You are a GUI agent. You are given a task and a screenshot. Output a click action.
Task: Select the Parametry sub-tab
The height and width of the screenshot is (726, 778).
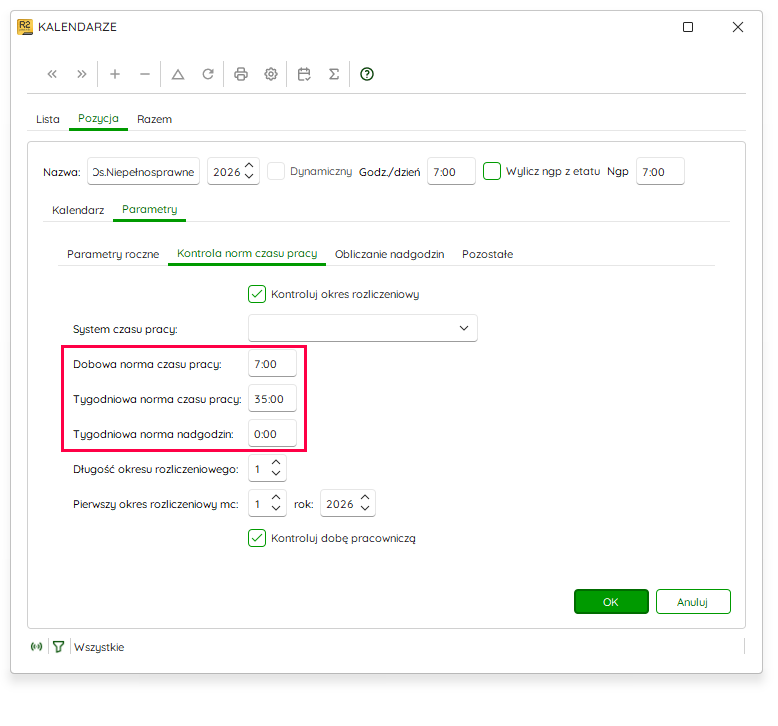tap(149, 209)
